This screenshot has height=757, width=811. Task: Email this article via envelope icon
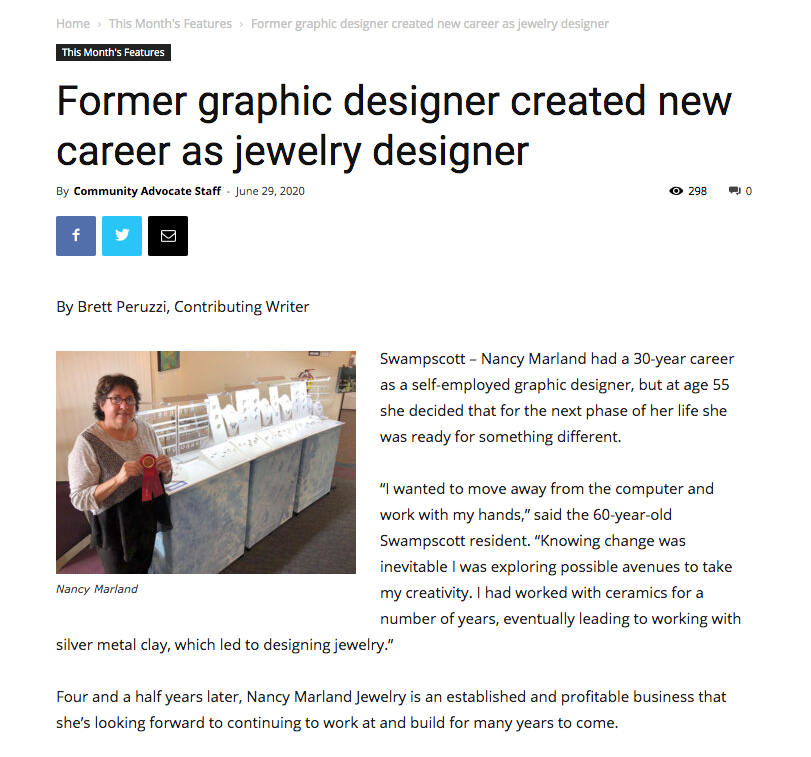coord(168,236)
